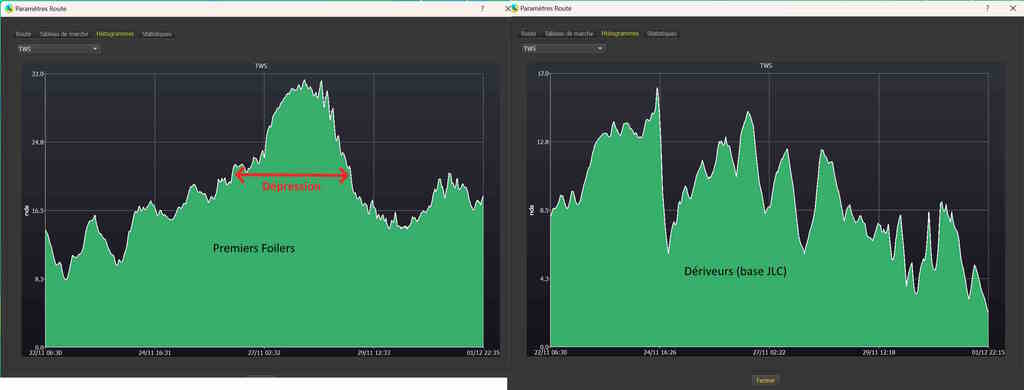1024x390 pixels.
Task: Select Histogrammes tab in right window
Action: pyautogui.click(x=620, y=34)
